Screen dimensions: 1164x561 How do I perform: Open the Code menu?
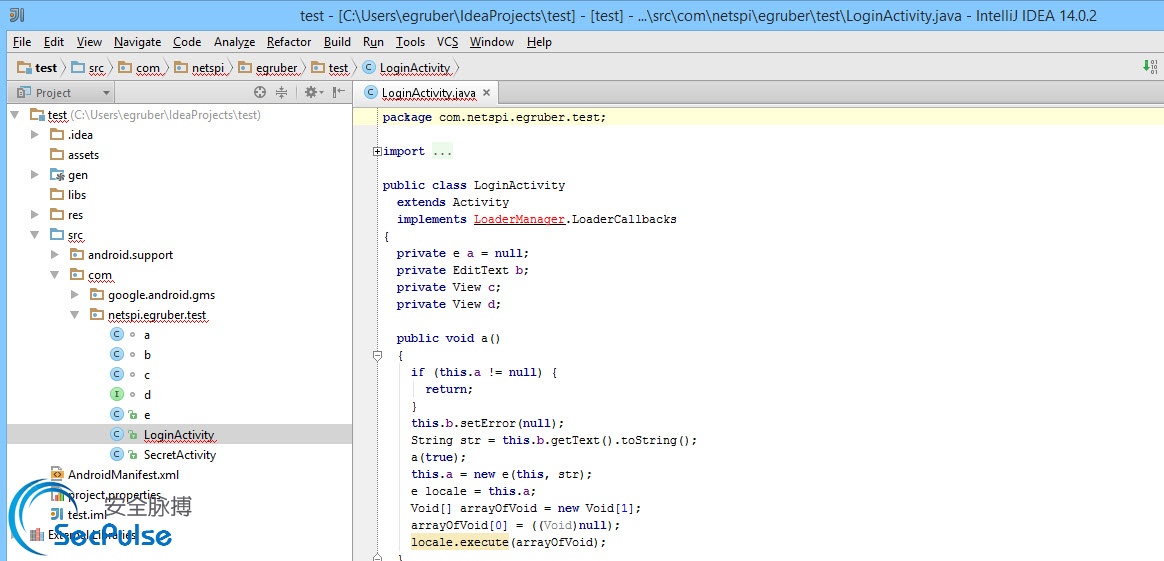pos(187,42)
